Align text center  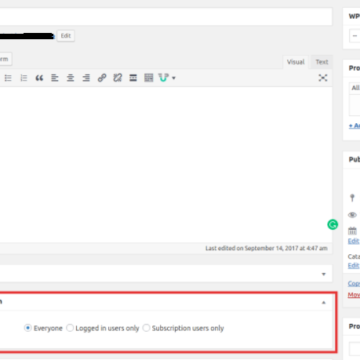70,78
